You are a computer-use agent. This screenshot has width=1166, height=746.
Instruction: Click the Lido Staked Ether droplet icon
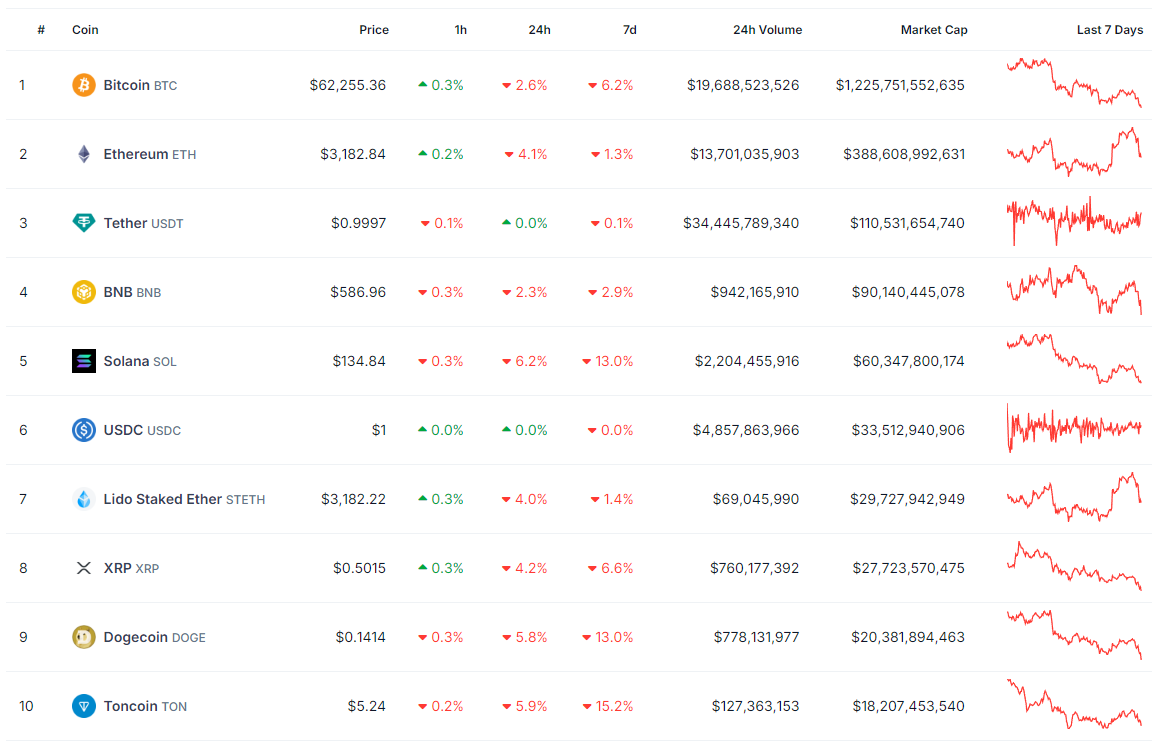pos(84,499)
